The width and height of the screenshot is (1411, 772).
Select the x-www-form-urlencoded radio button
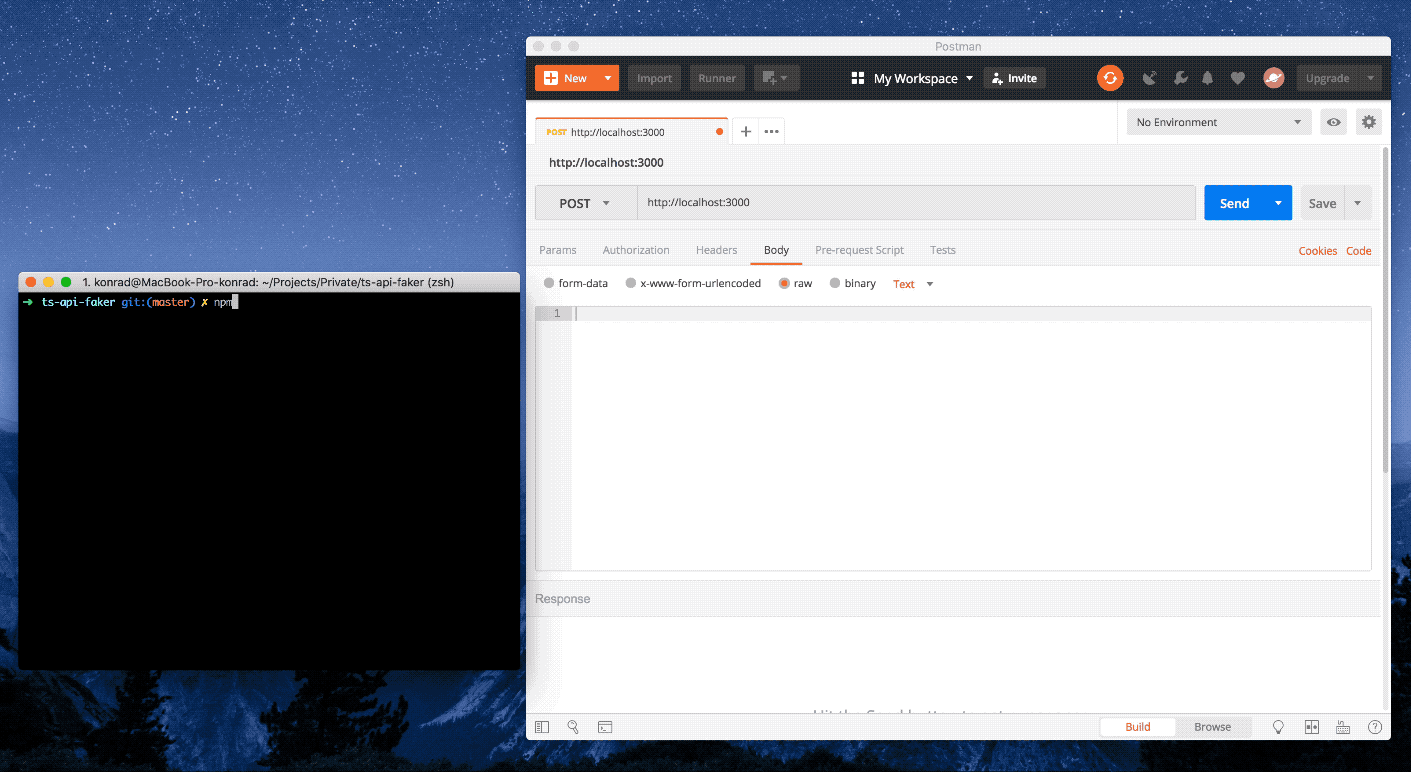coord(631,284)
